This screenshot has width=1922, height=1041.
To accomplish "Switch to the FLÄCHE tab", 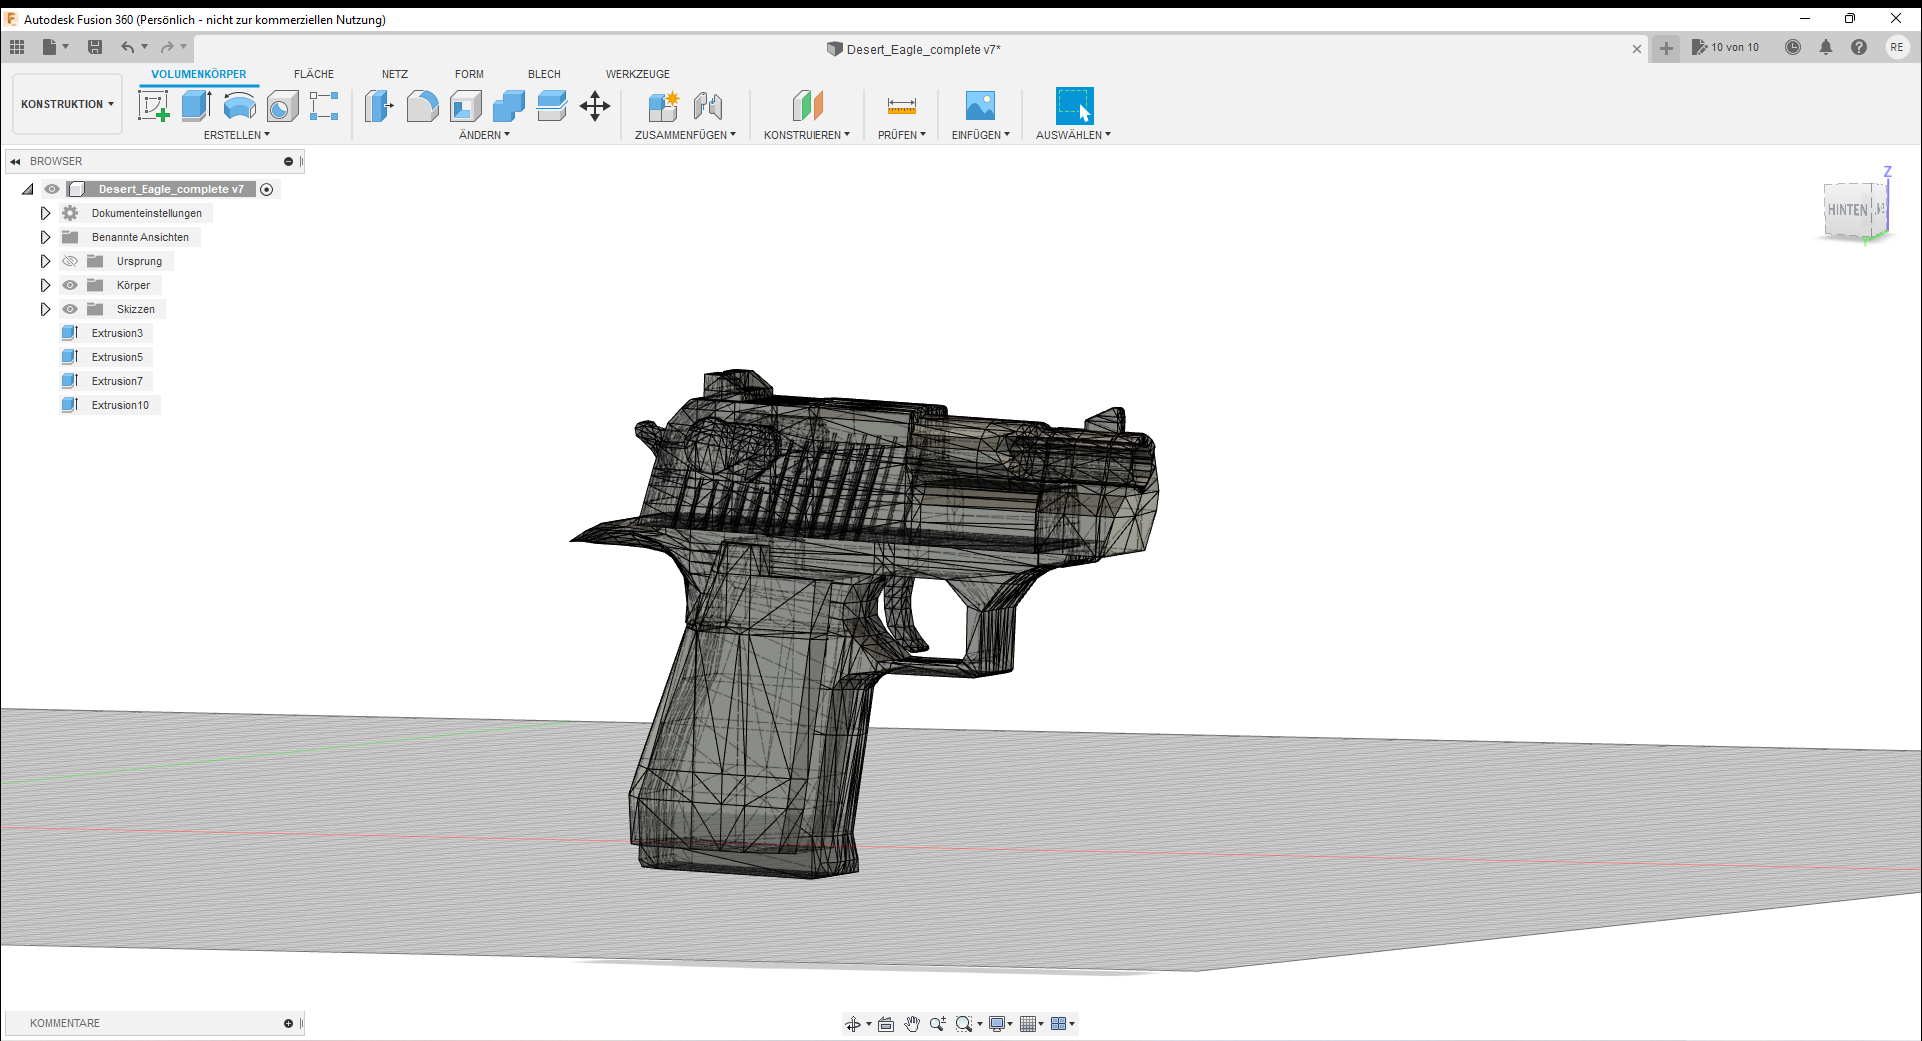I will point(313,73).
